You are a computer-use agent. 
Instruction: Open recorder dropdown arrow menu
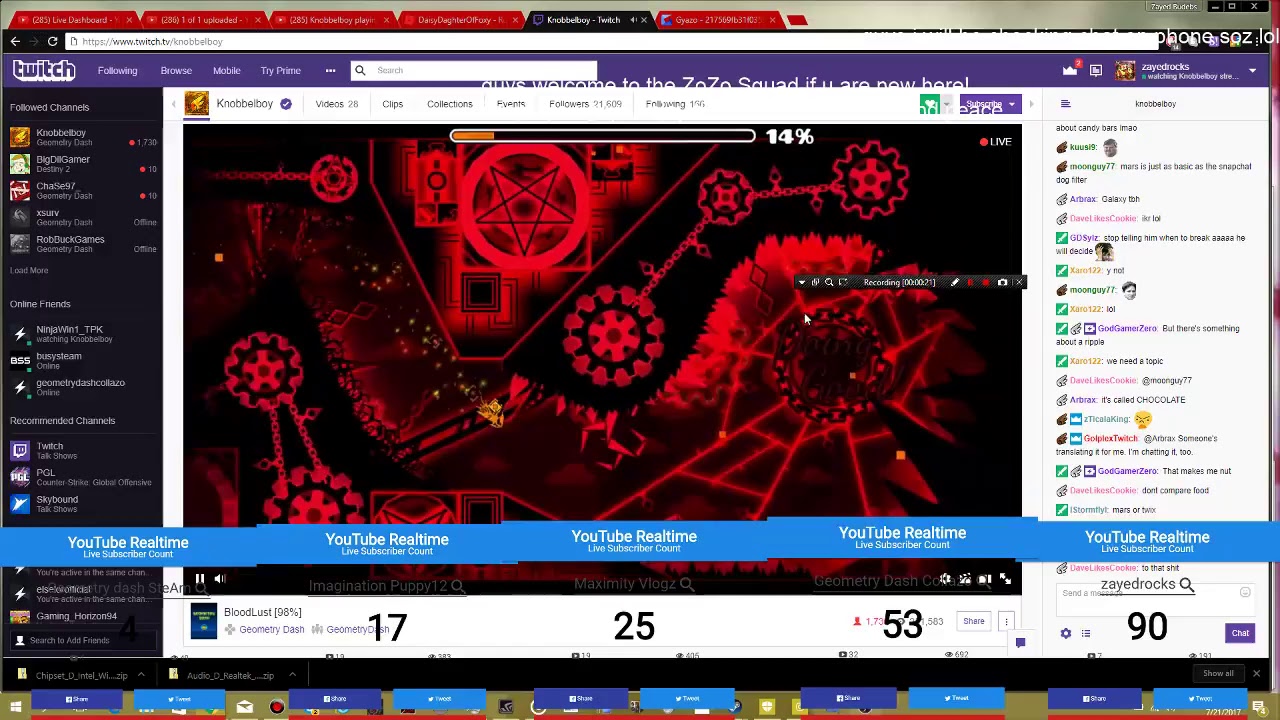click(x=802, y=283)
